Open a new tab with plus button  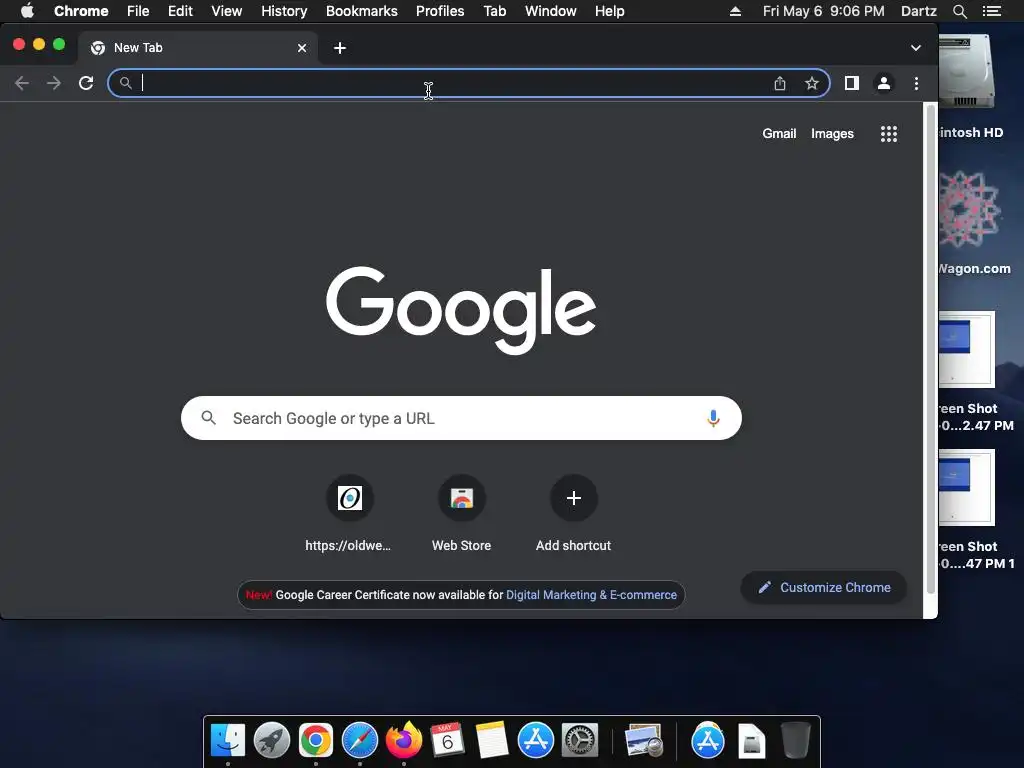point(340,48)
